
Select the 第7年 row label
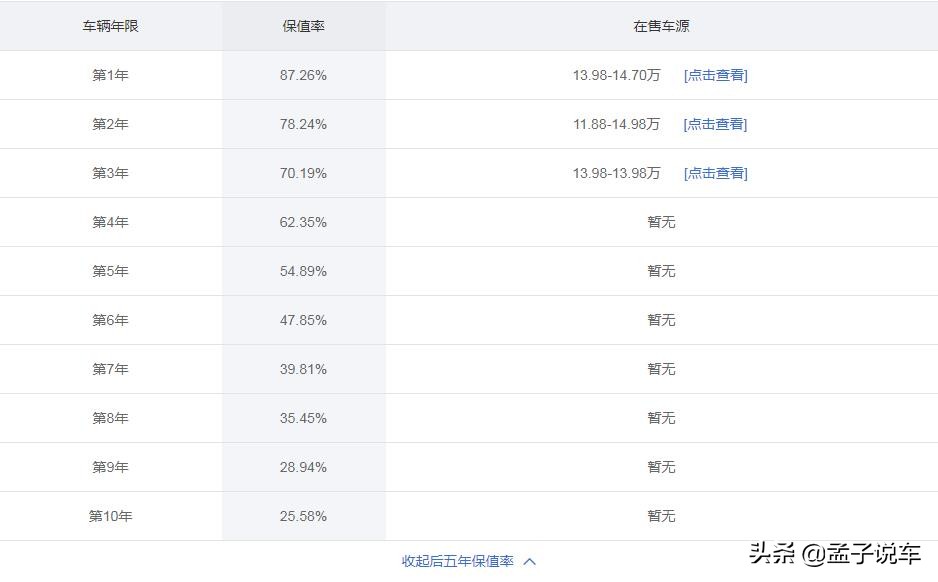(109, 368)
